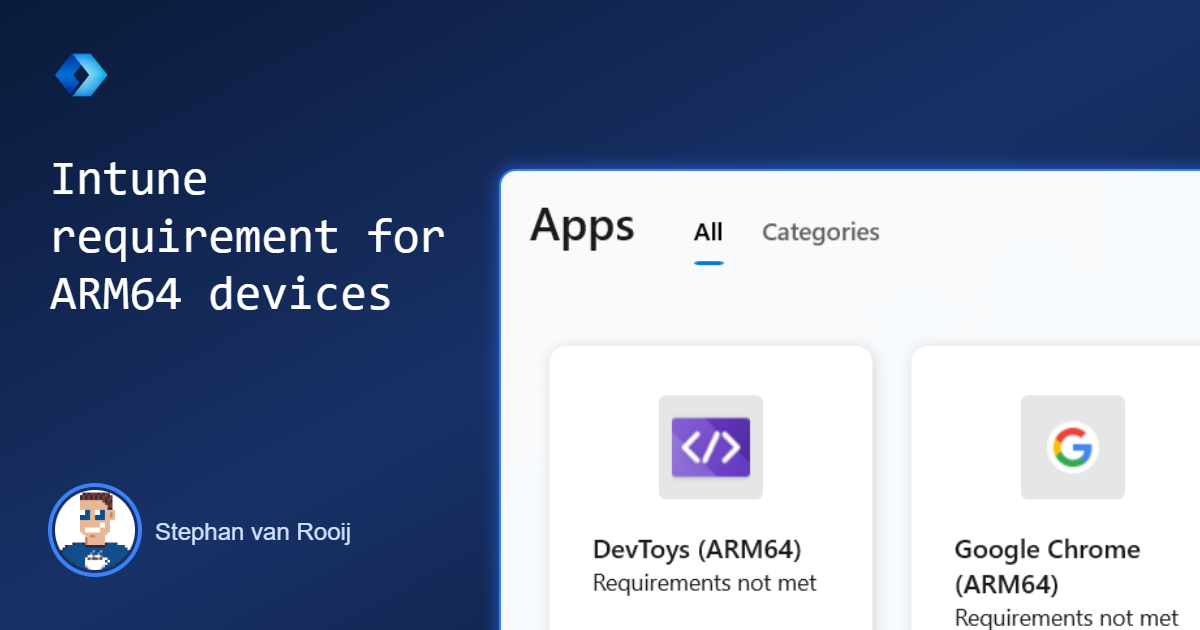Open the Google Chrome (ARM64) app title
Viewport: 1200px width, 630px height.
coord(1047,566)
